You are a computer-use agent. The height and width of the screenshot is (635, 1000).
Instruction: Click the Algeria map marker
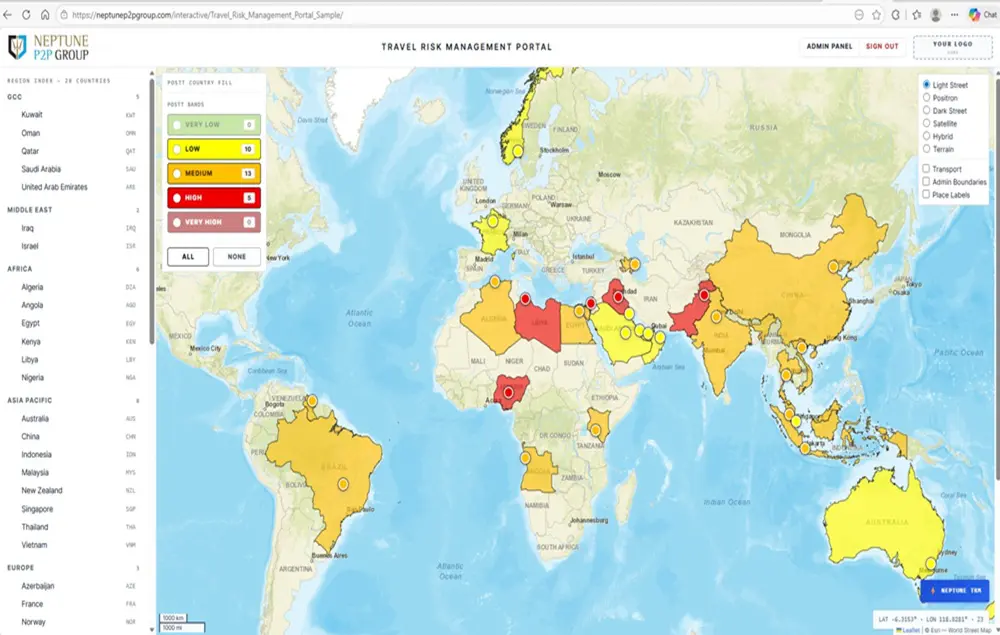click(495, 281)
